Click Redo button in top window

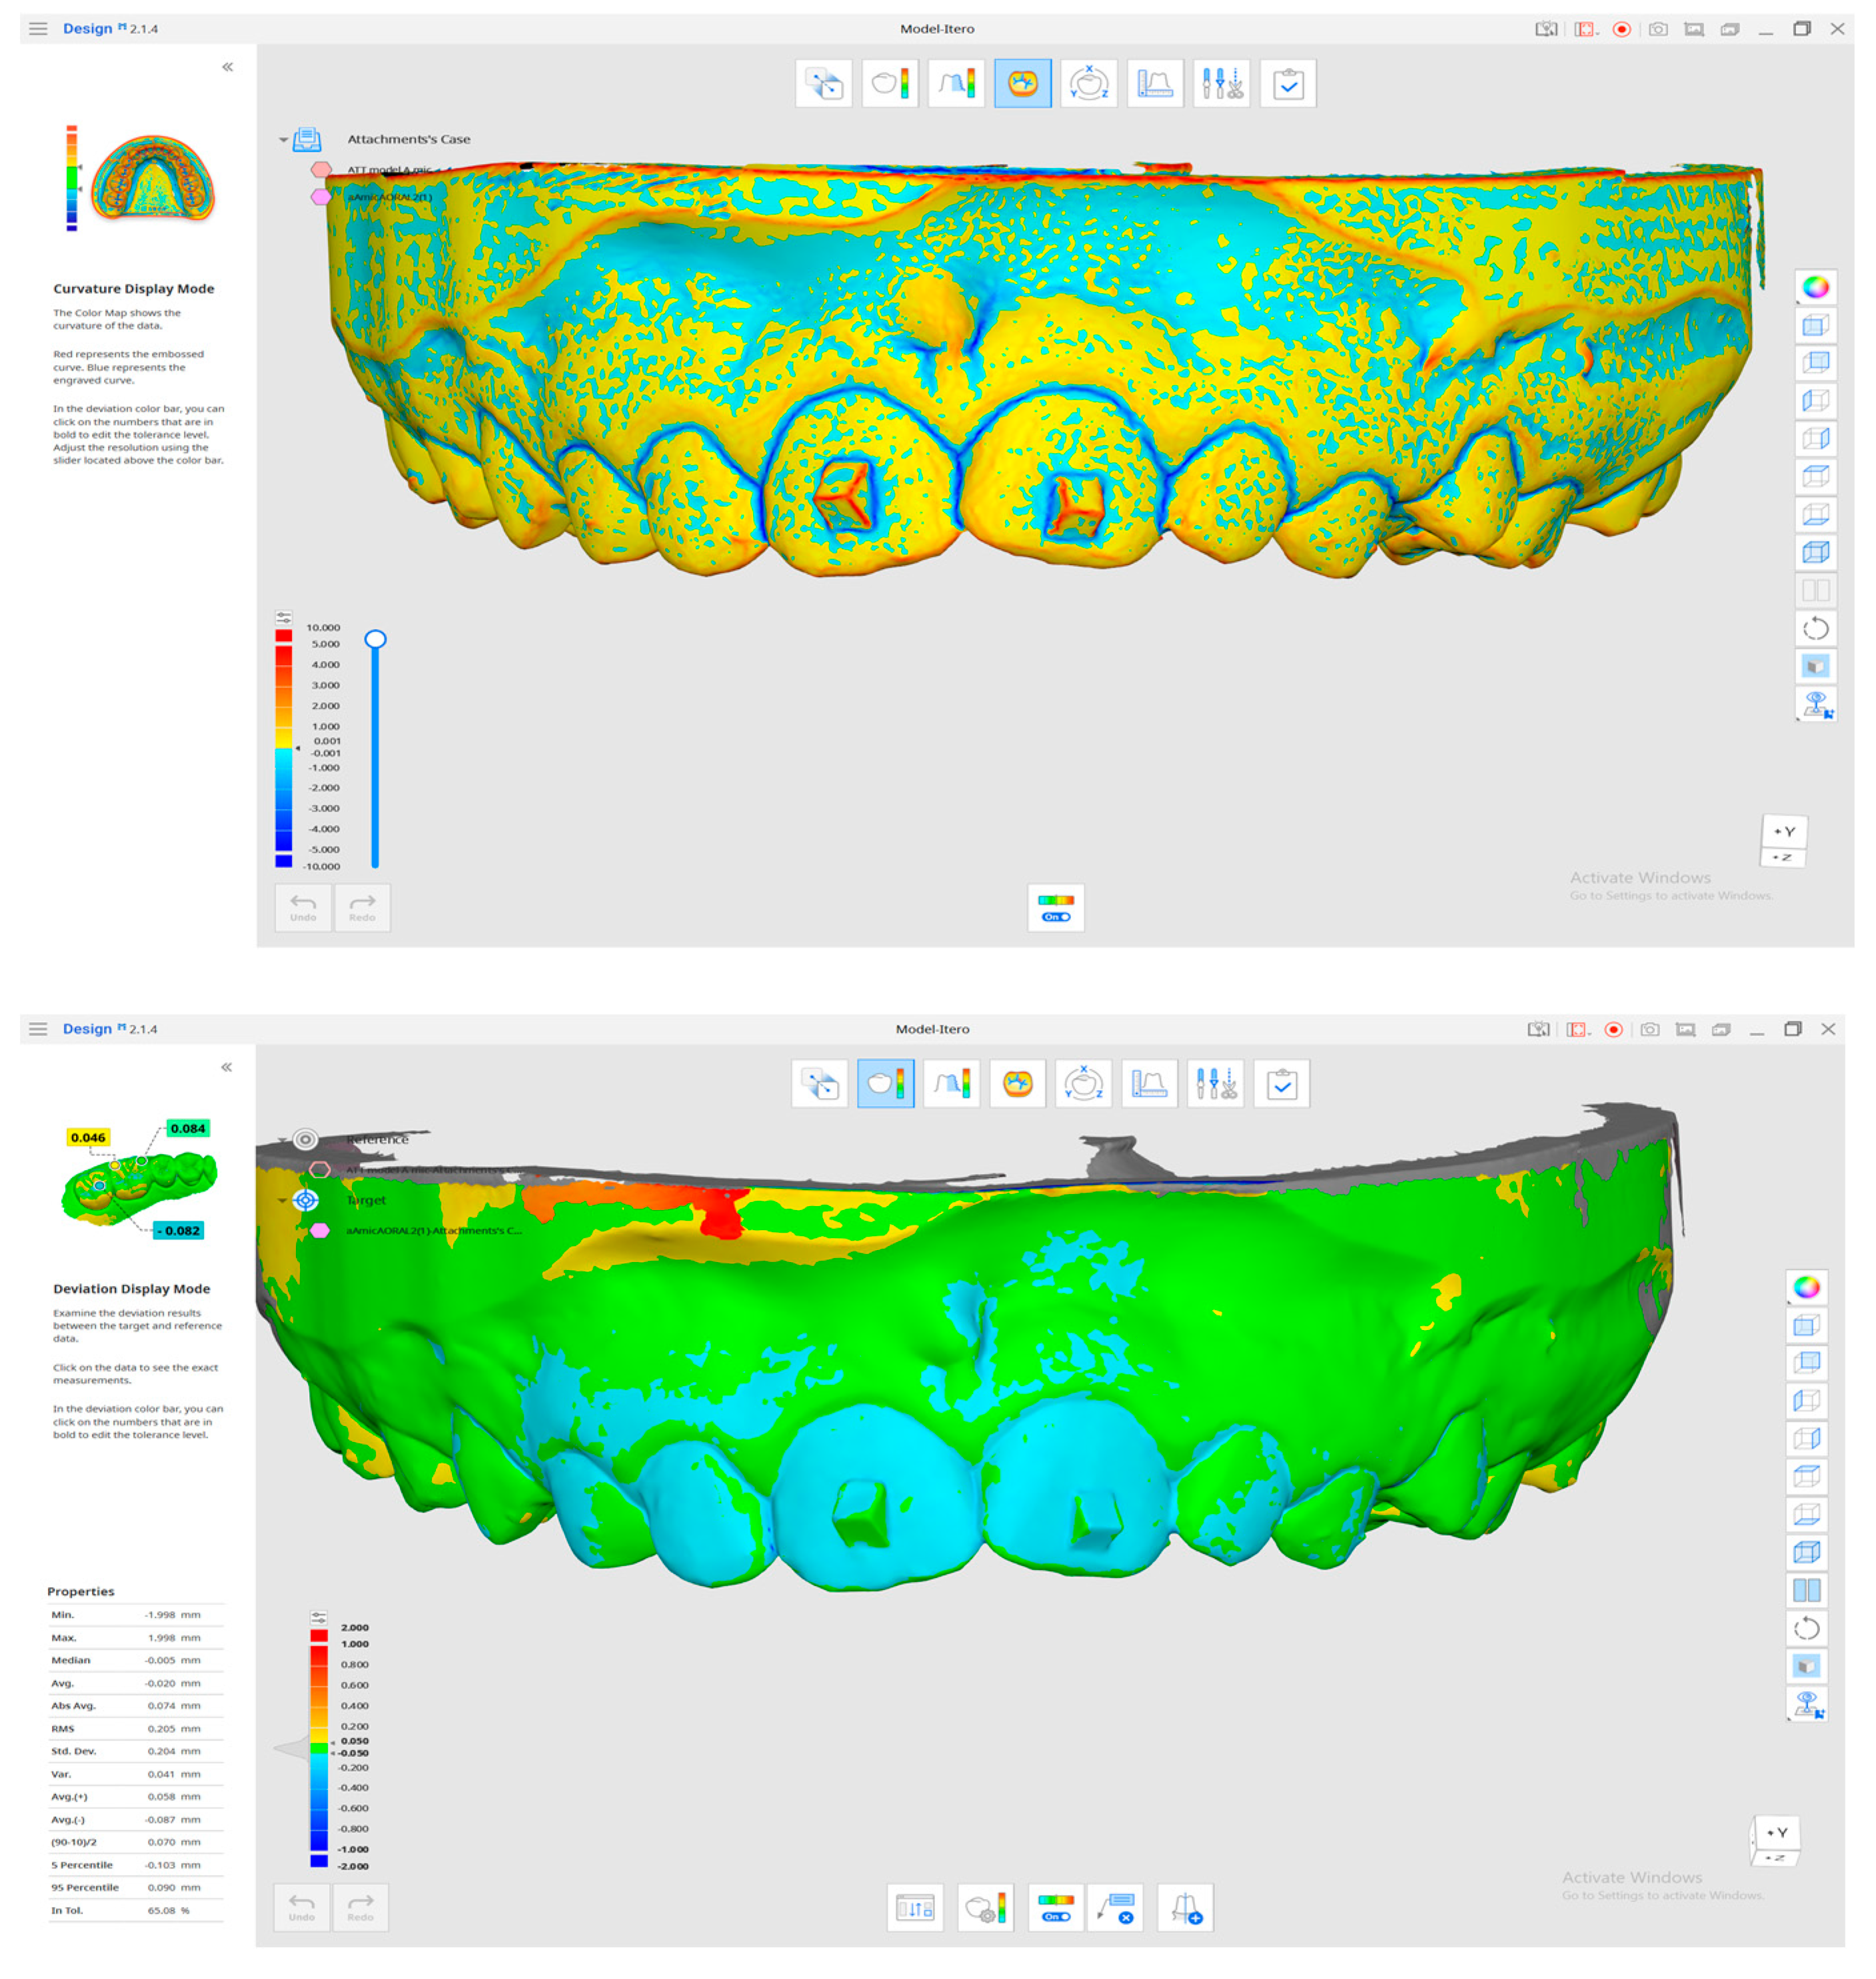(x=362, y=908)
